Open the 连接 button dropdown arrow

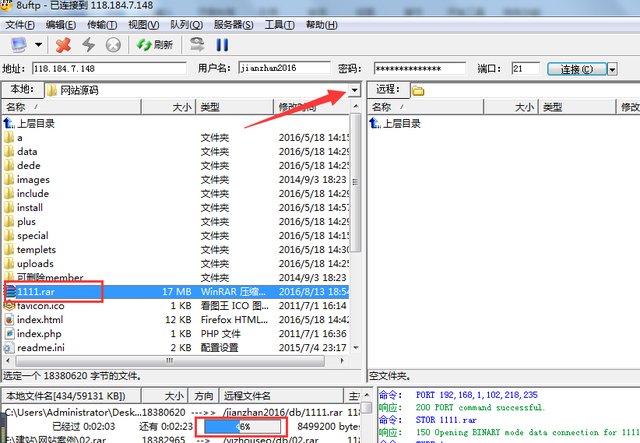point(612,69)
